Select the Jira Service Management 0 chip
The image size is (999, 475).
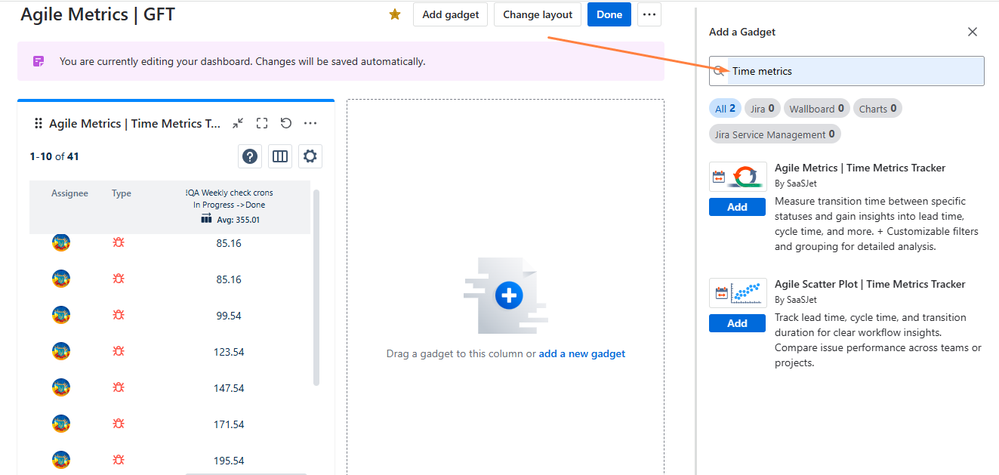pyautogui.click(x=775, y=134)
